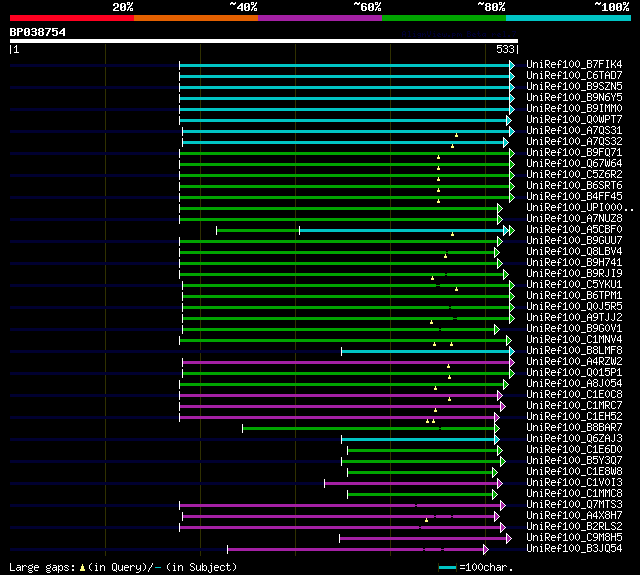
Task: Open hit UniRef100_C6TAD7
Action: (574, 75)
